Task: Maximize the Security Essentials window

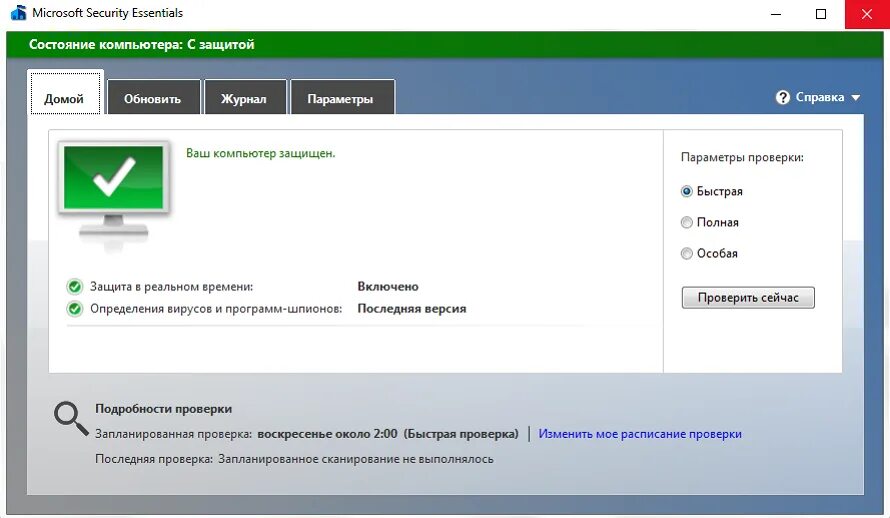Action: click(x=821, y=14)
